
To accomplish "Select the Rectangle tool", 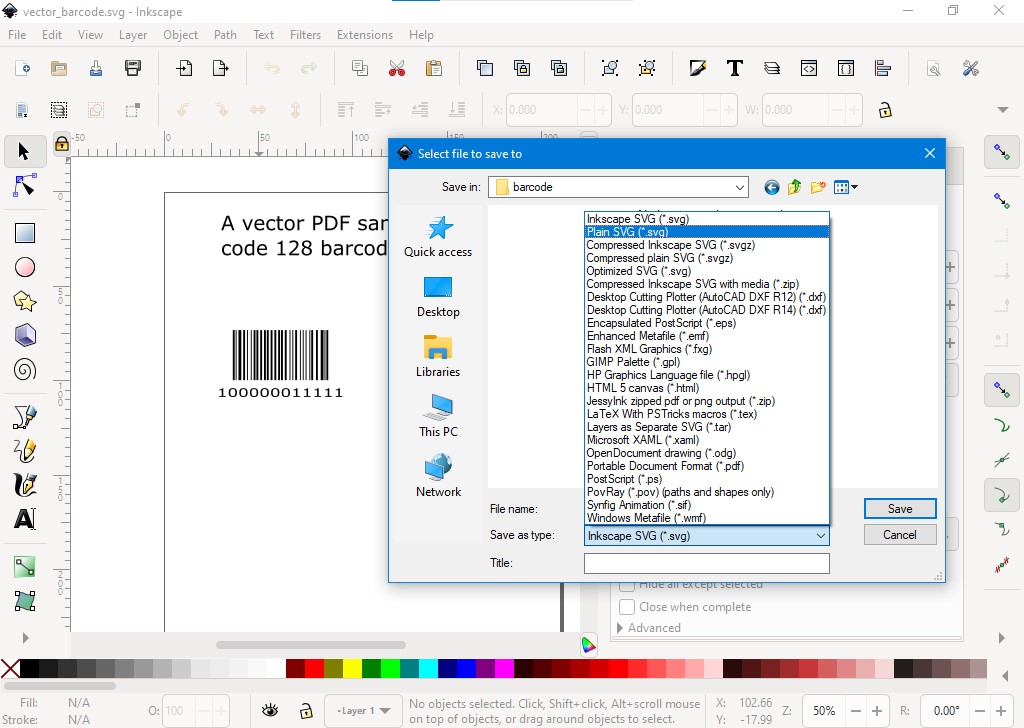I will pos(25,233).
